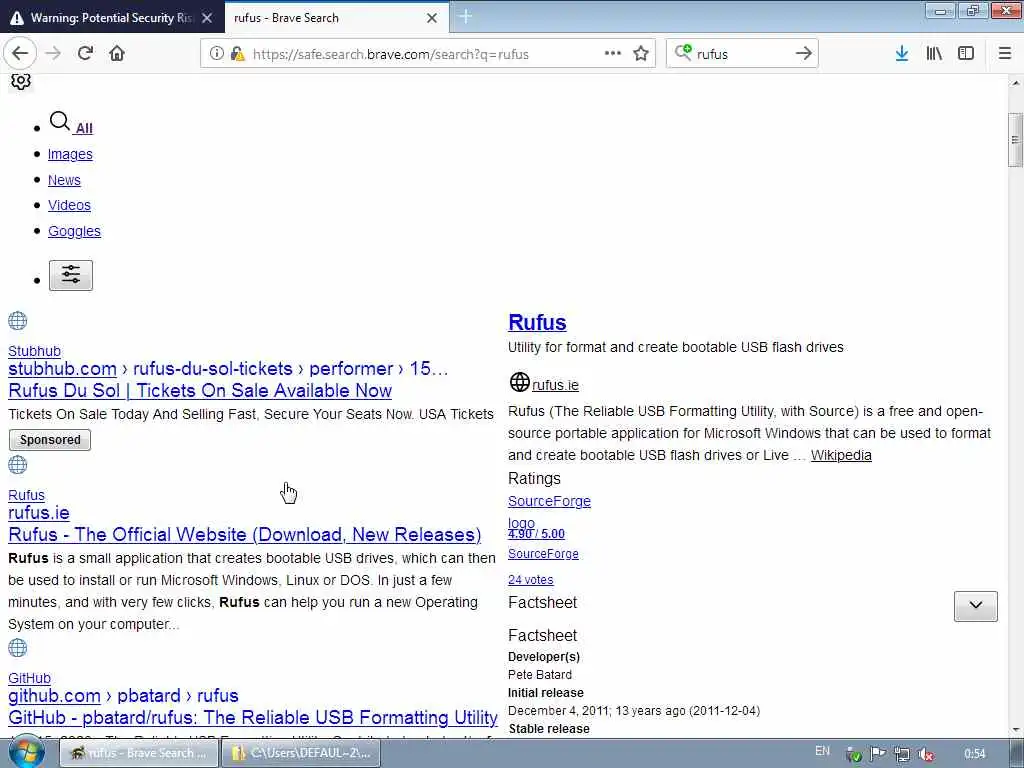Expand the Factsheet dropdown chevron

coord(976,606)
